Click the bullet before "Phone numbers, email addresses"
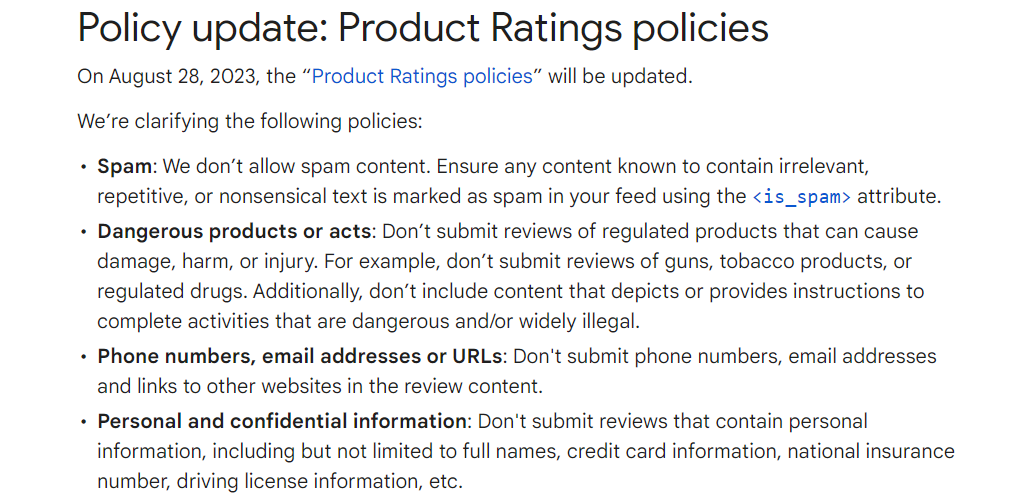This screenshot has height=493, width=1030. coord(83,357)
